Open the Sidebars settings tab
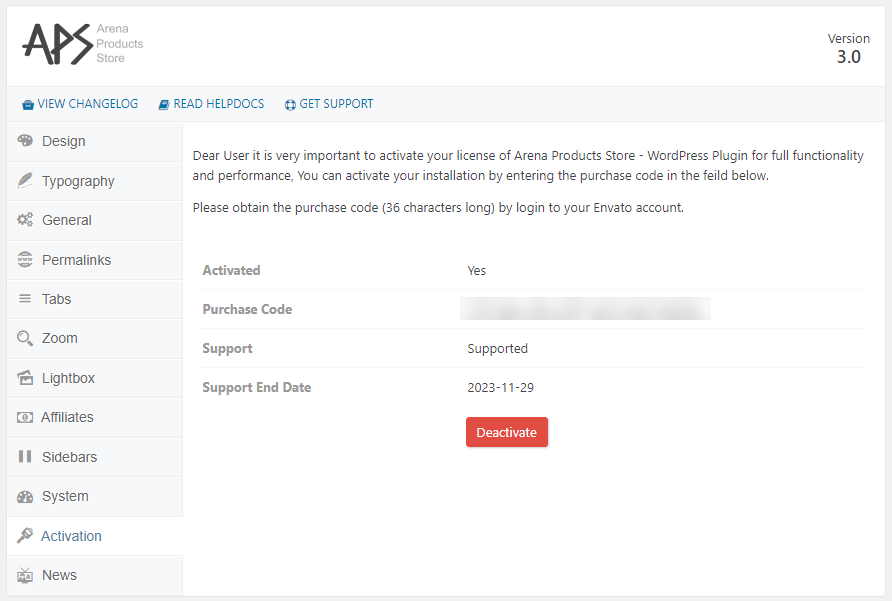Viewport: 892px width, 601px height. coord(94,457)
